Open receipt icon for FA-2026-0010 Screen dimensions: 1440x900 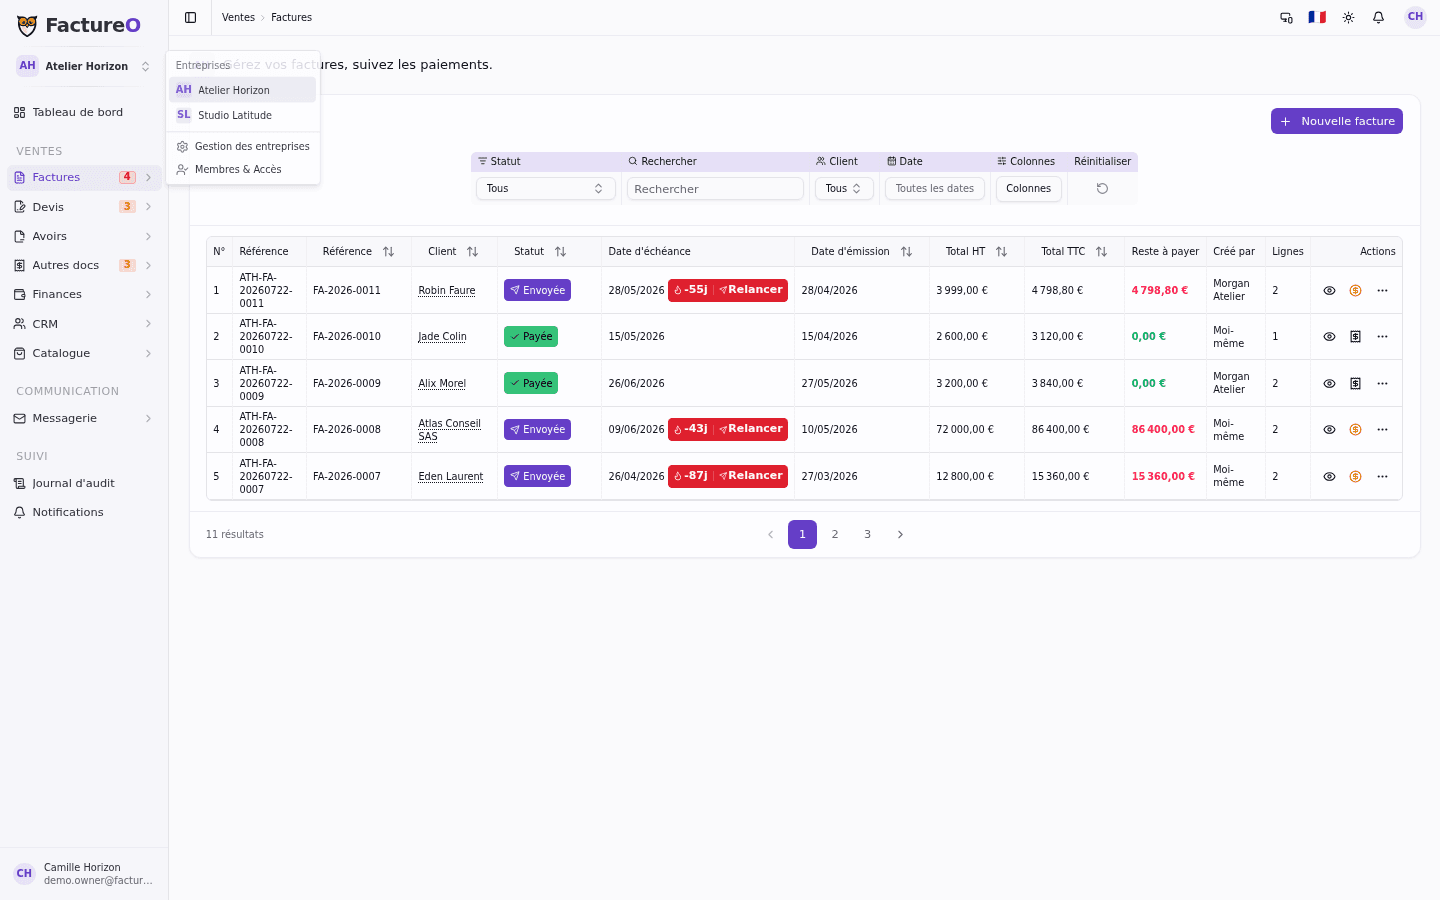pos(1355,336)
